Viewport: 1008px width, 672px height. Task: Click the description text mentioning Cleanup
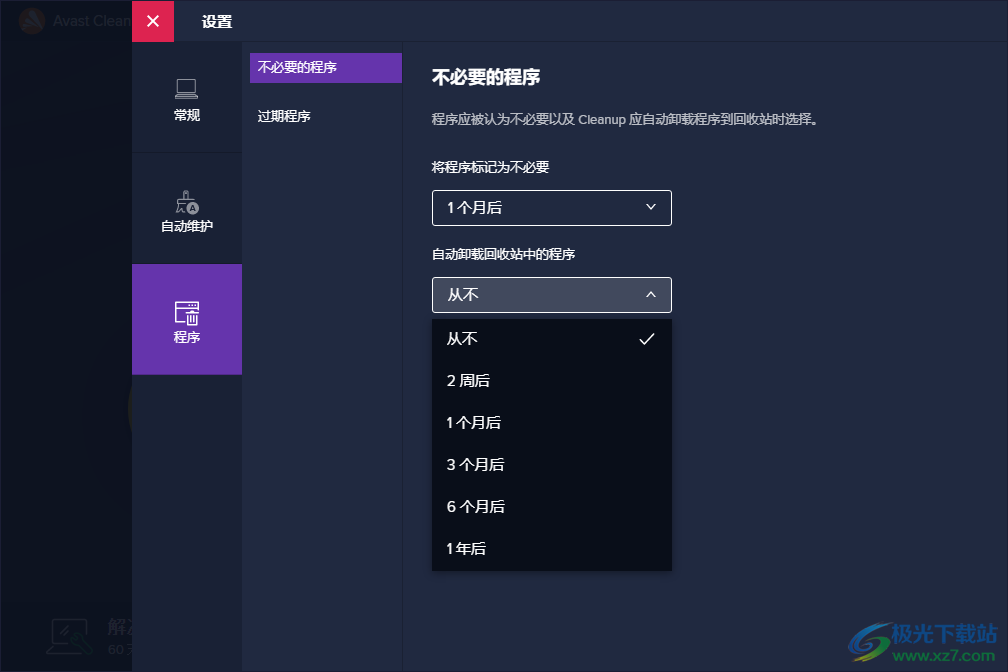tap(624, 119)
